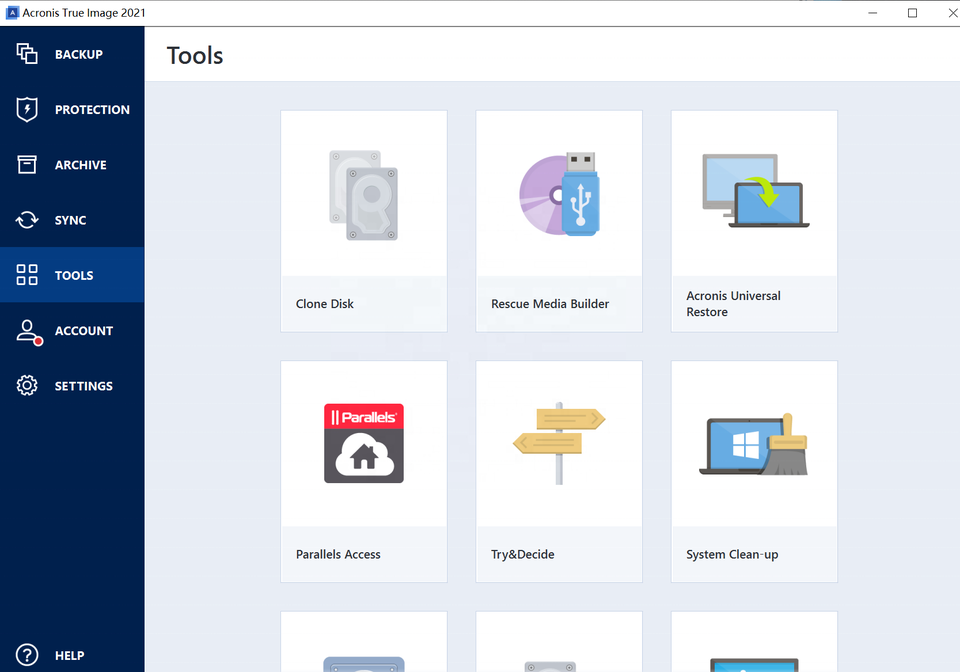Click the Clone Disk label
Screen dimensions: 960x672
325,304
